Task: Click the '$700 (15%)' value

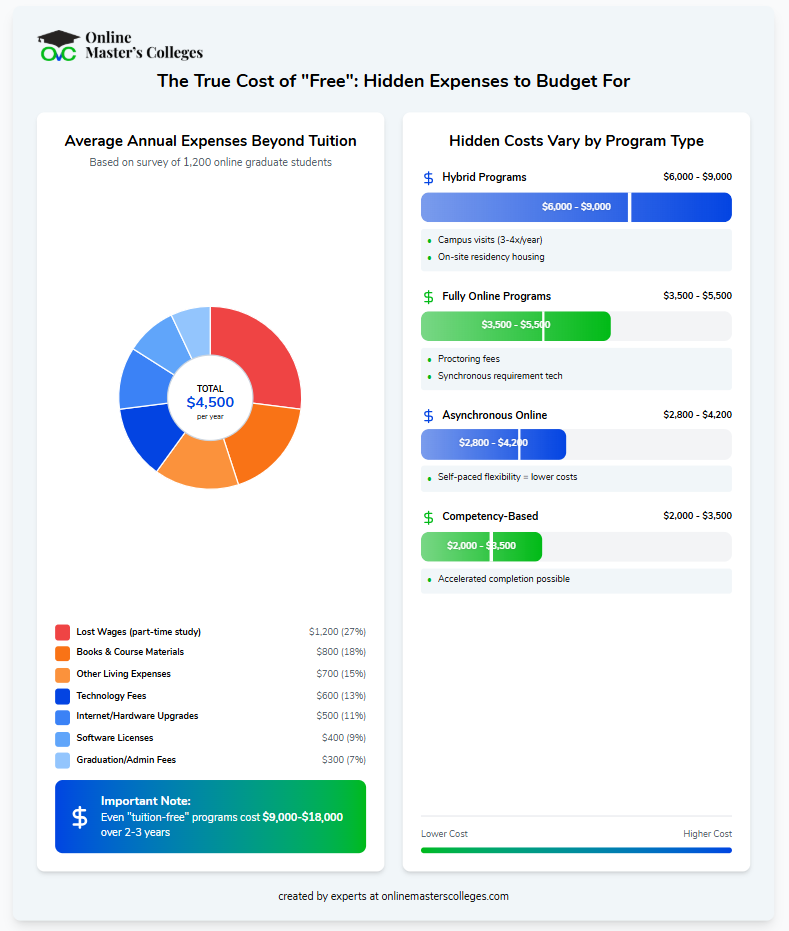Action: (x=341, y=674)
